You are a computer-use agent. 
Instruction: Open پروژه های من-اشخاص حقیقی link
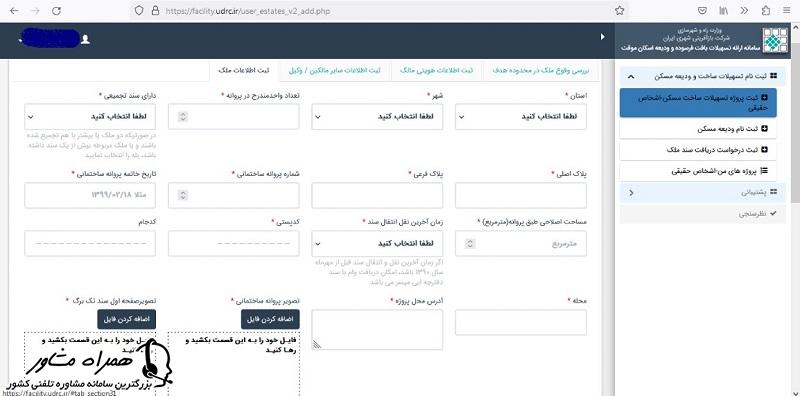(x=698, y=171)
